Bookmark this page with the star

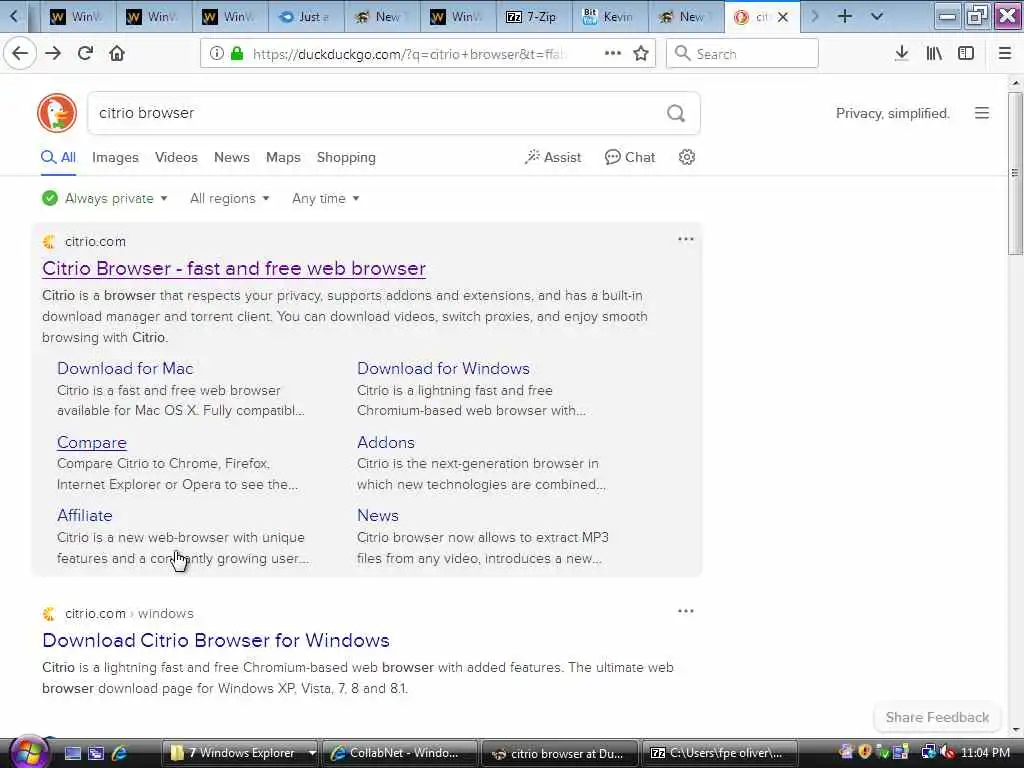pyautogui.click(x=641, y=54)
